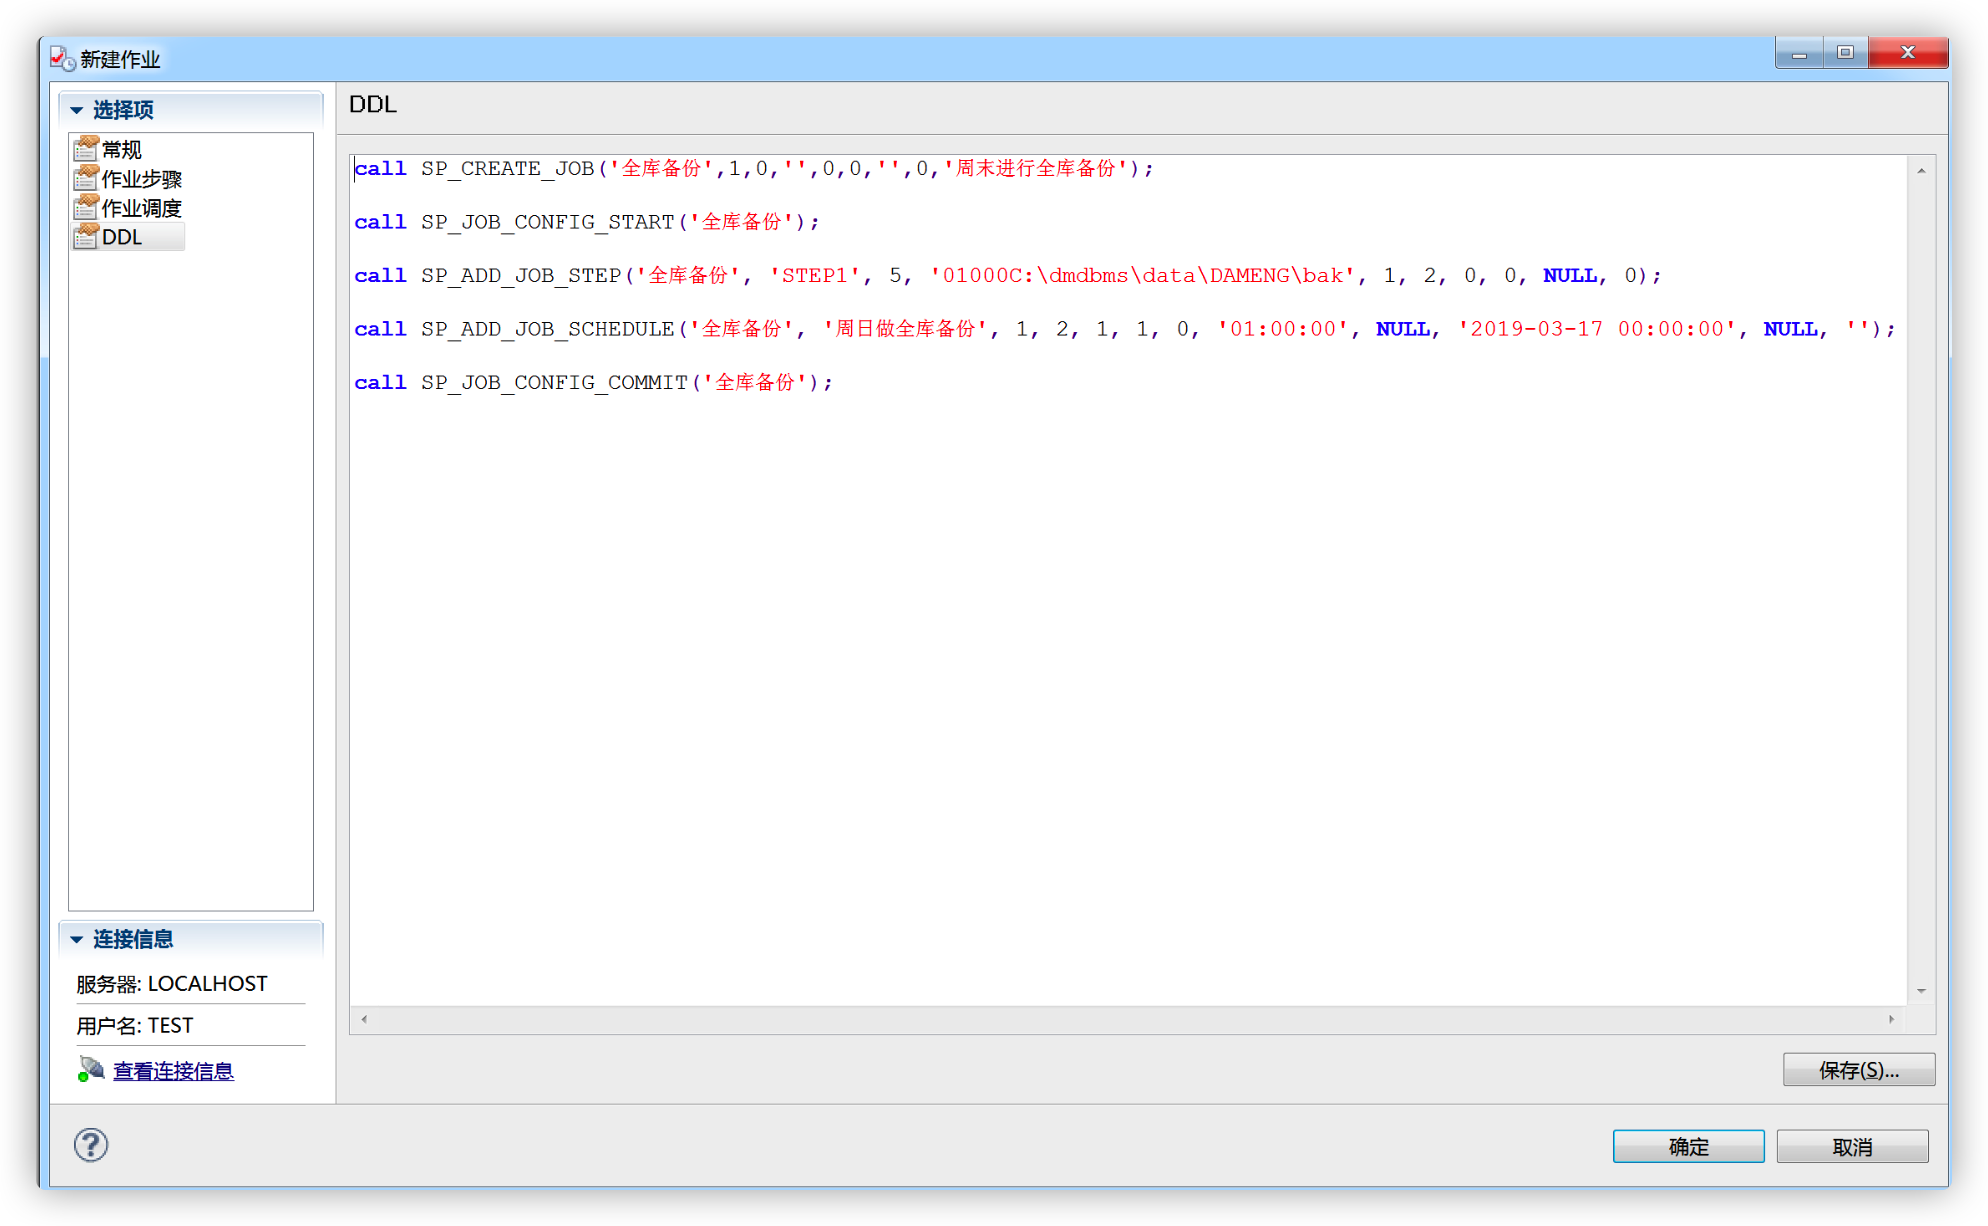
Task: Close the 新建作业 window
Action: (x=1908, y=53)
